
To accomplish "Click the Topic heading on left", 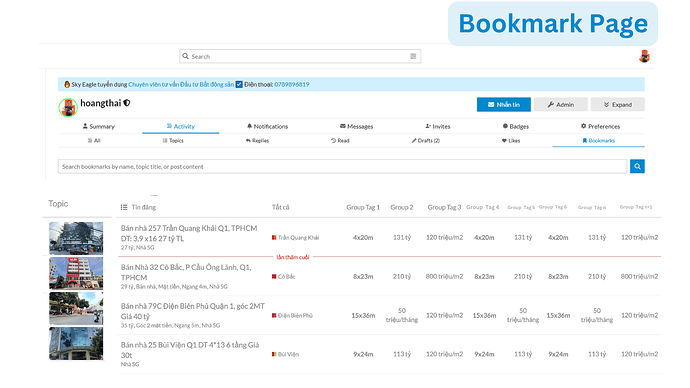I will [x=58, y=204].
